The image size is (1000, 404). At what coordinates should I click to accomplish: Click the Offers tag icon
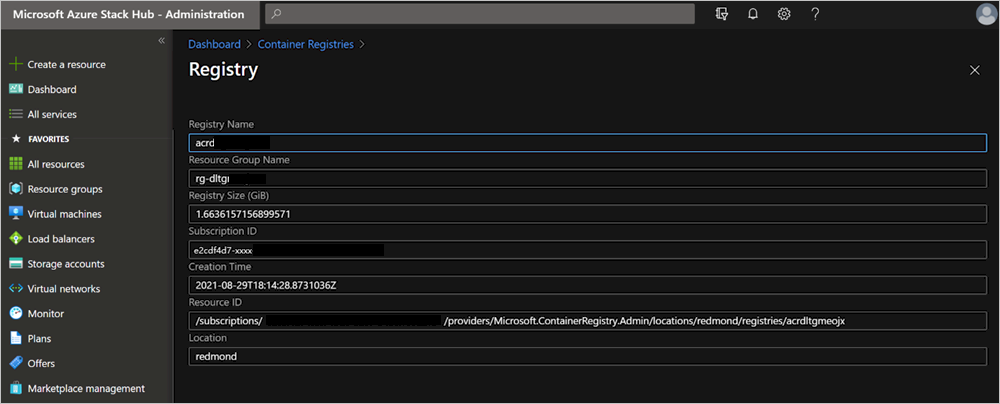coord(16,363)
